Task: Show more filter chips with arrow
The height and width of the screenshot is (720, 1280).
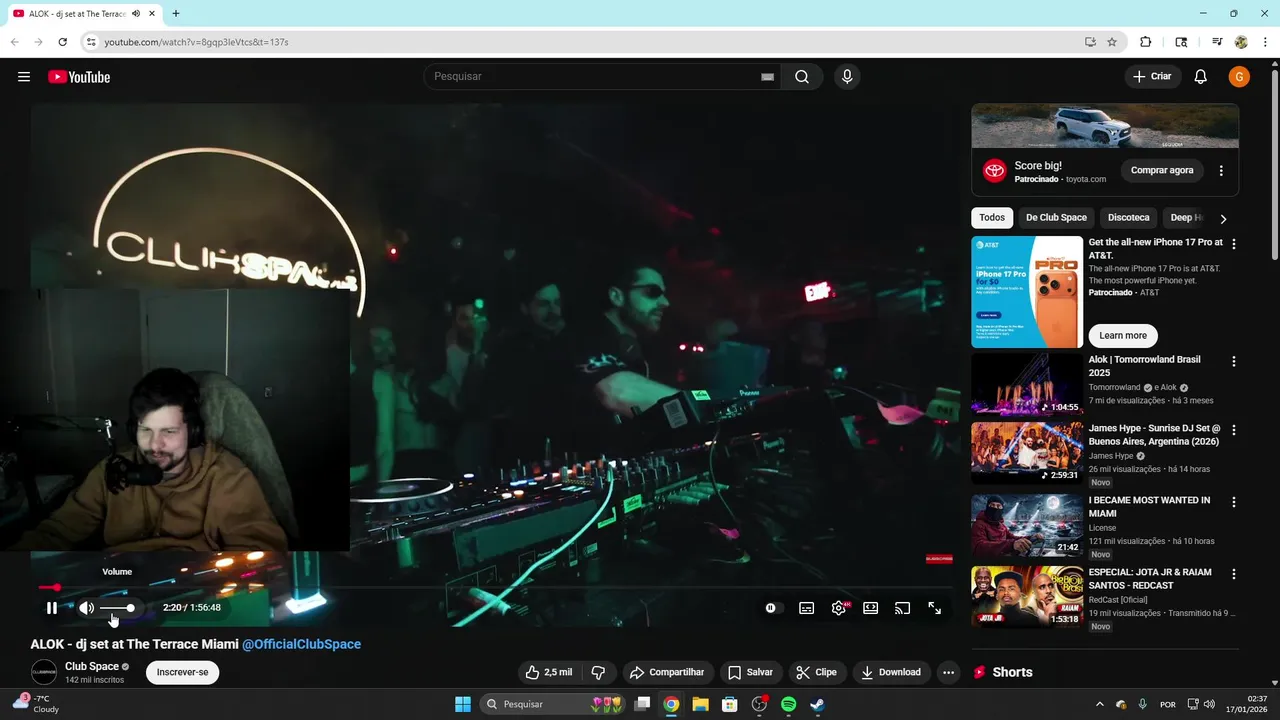Action: point(1223,218)
